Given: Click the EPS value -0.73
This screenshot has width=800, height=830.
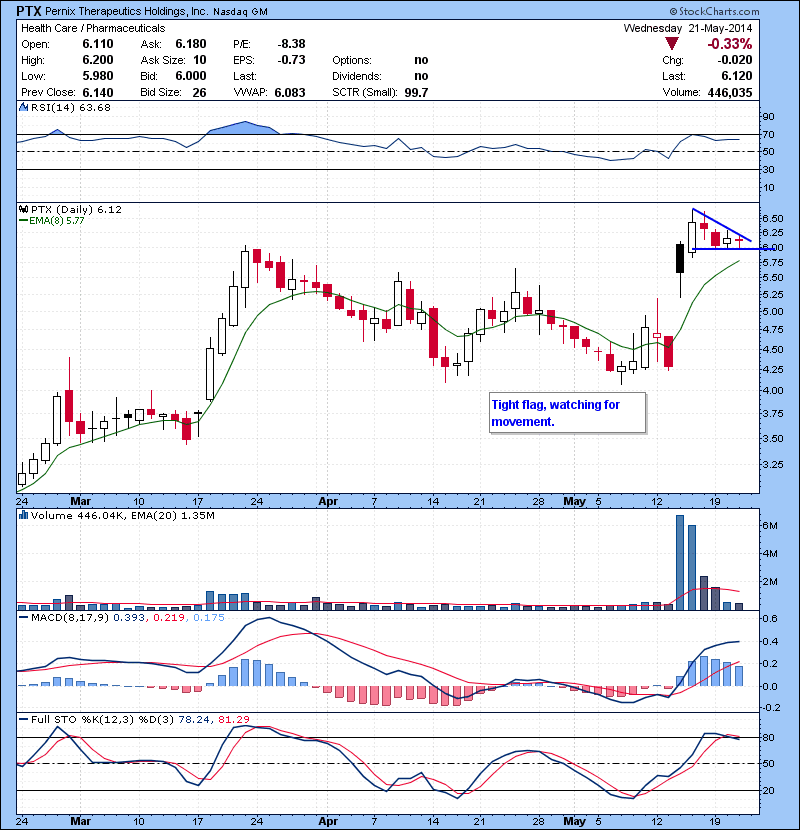Looking at the screenshot, I should point(291,60).
